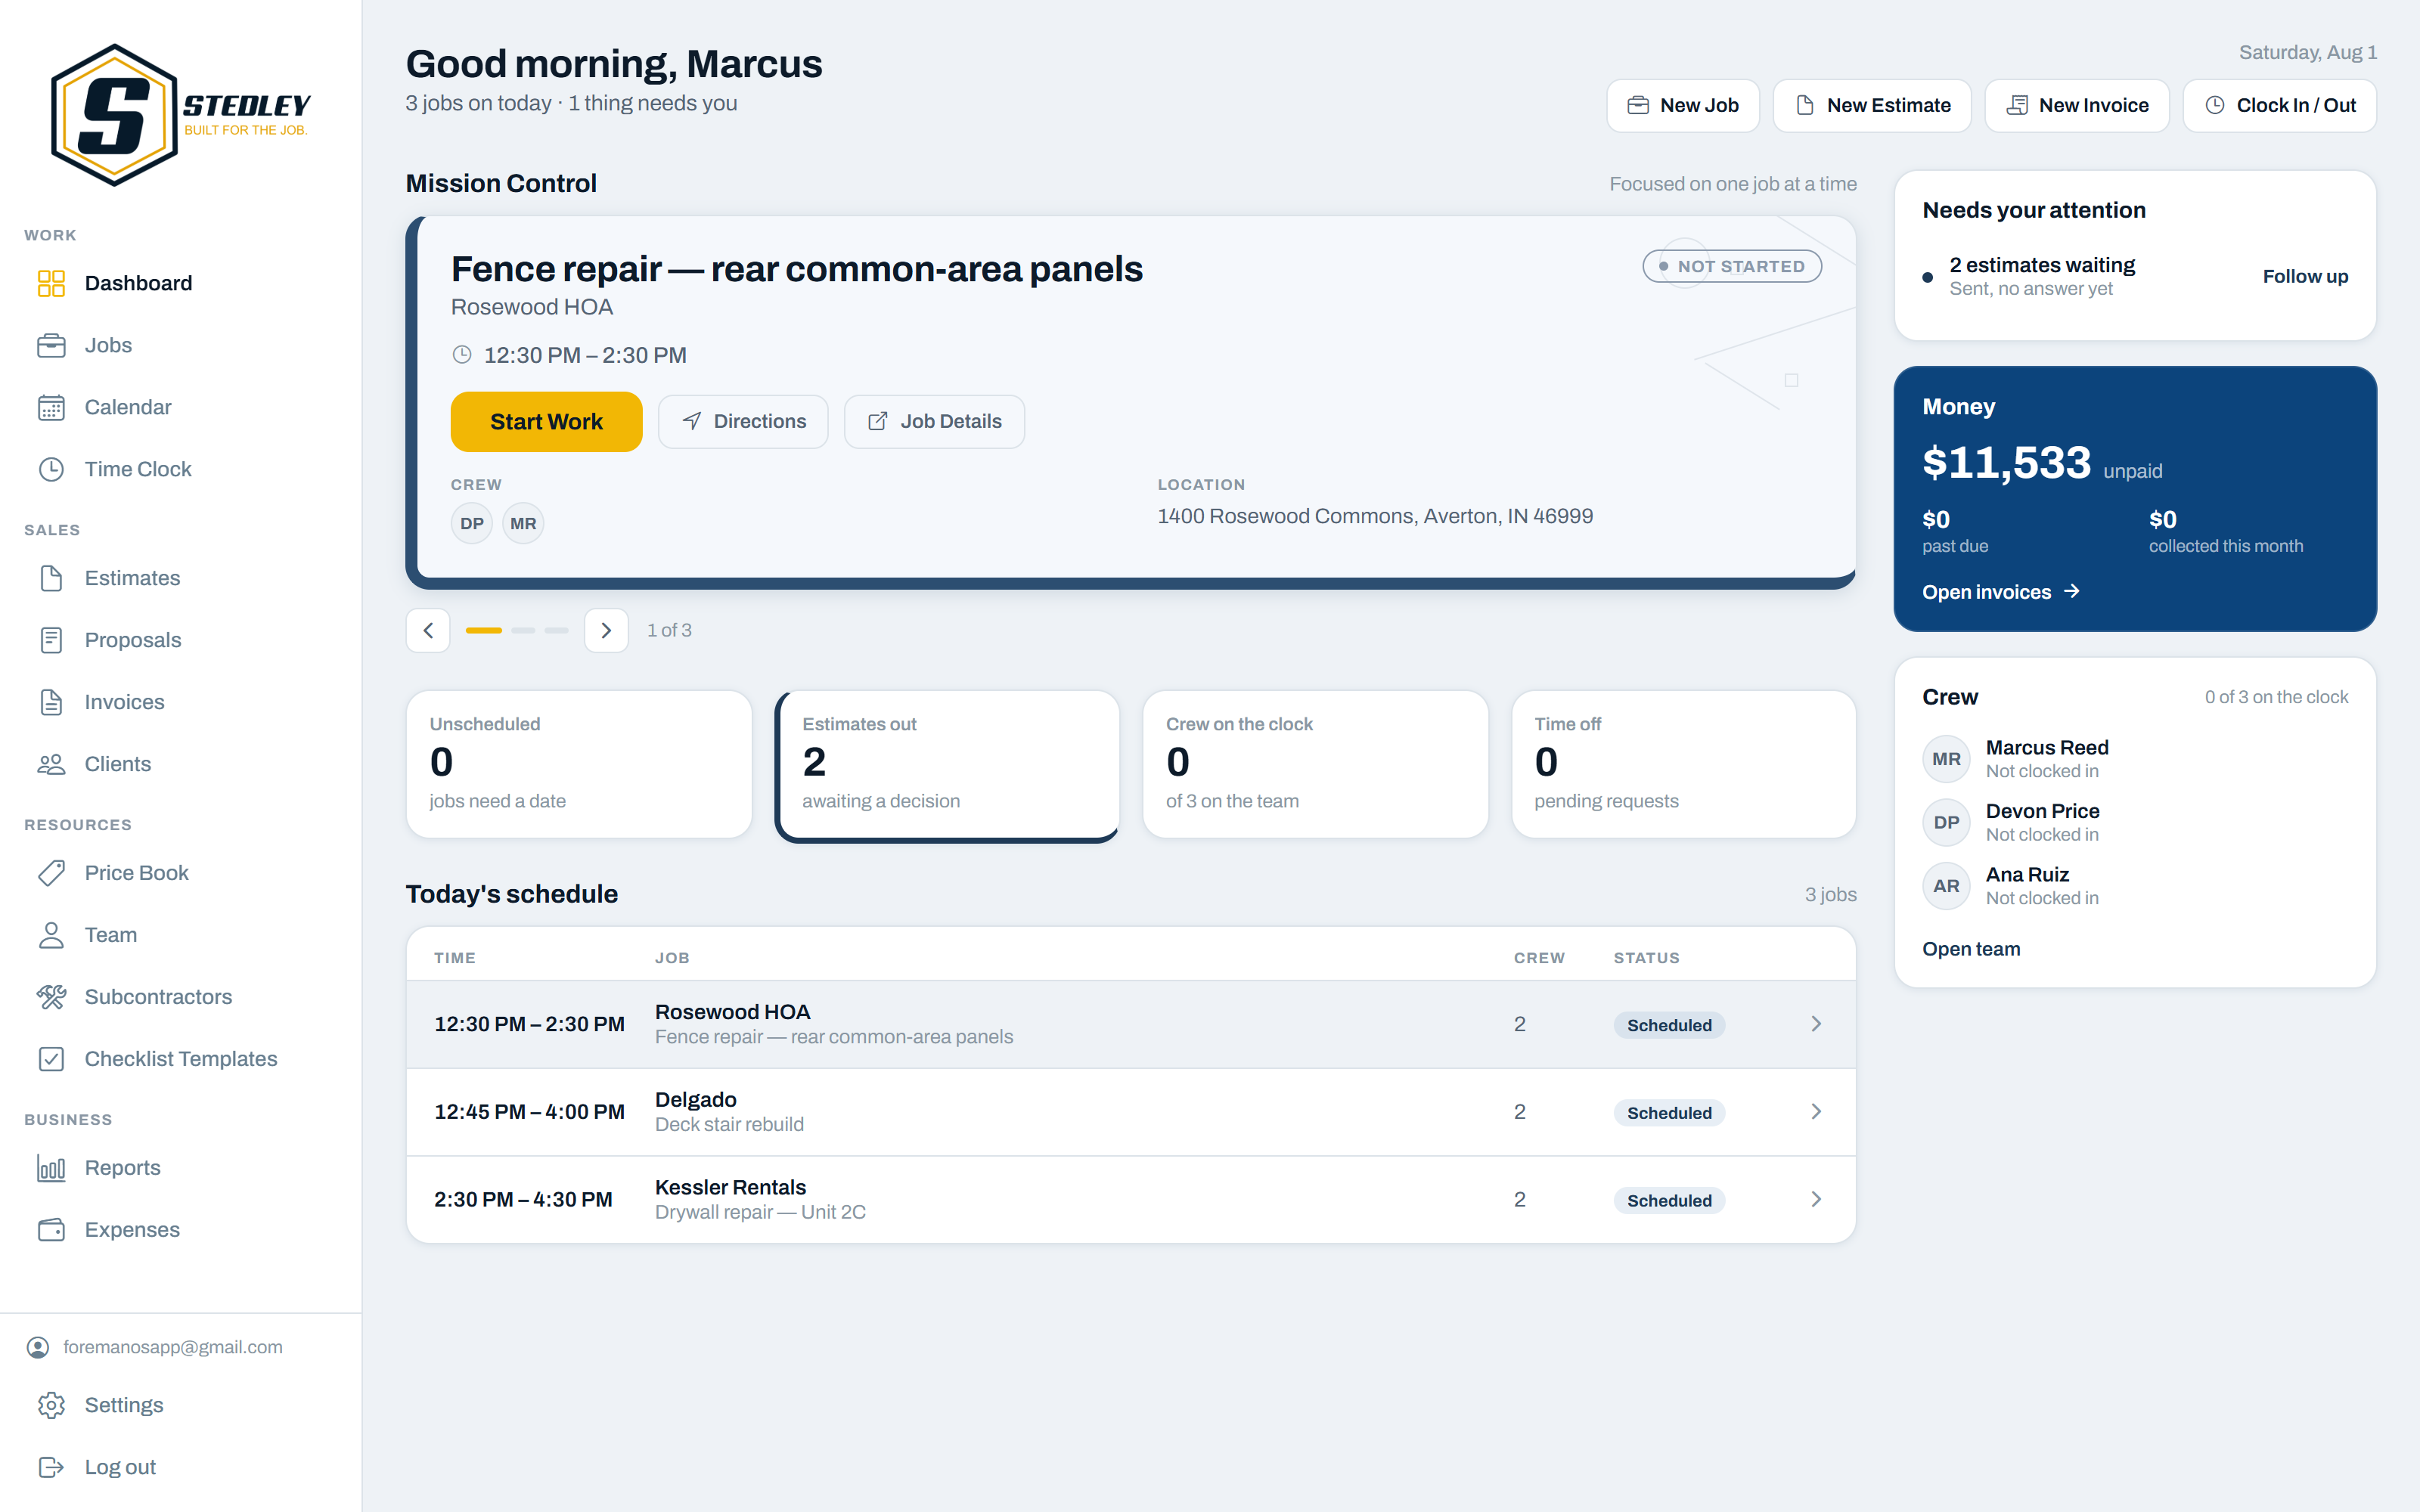The width and height of the screenshot is (2420, 1512).
Task: Click the Subcontractors tools icon
Action: [x=51, y=997]
